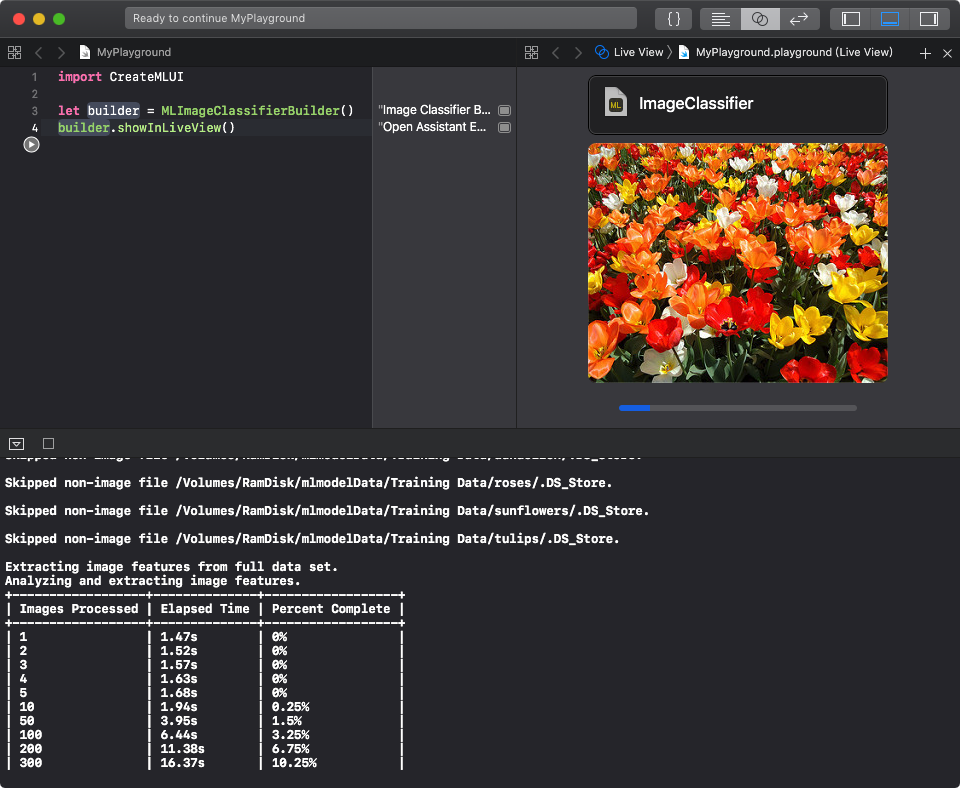
Task: Hide the bottom Debug area
Action: 889,18
